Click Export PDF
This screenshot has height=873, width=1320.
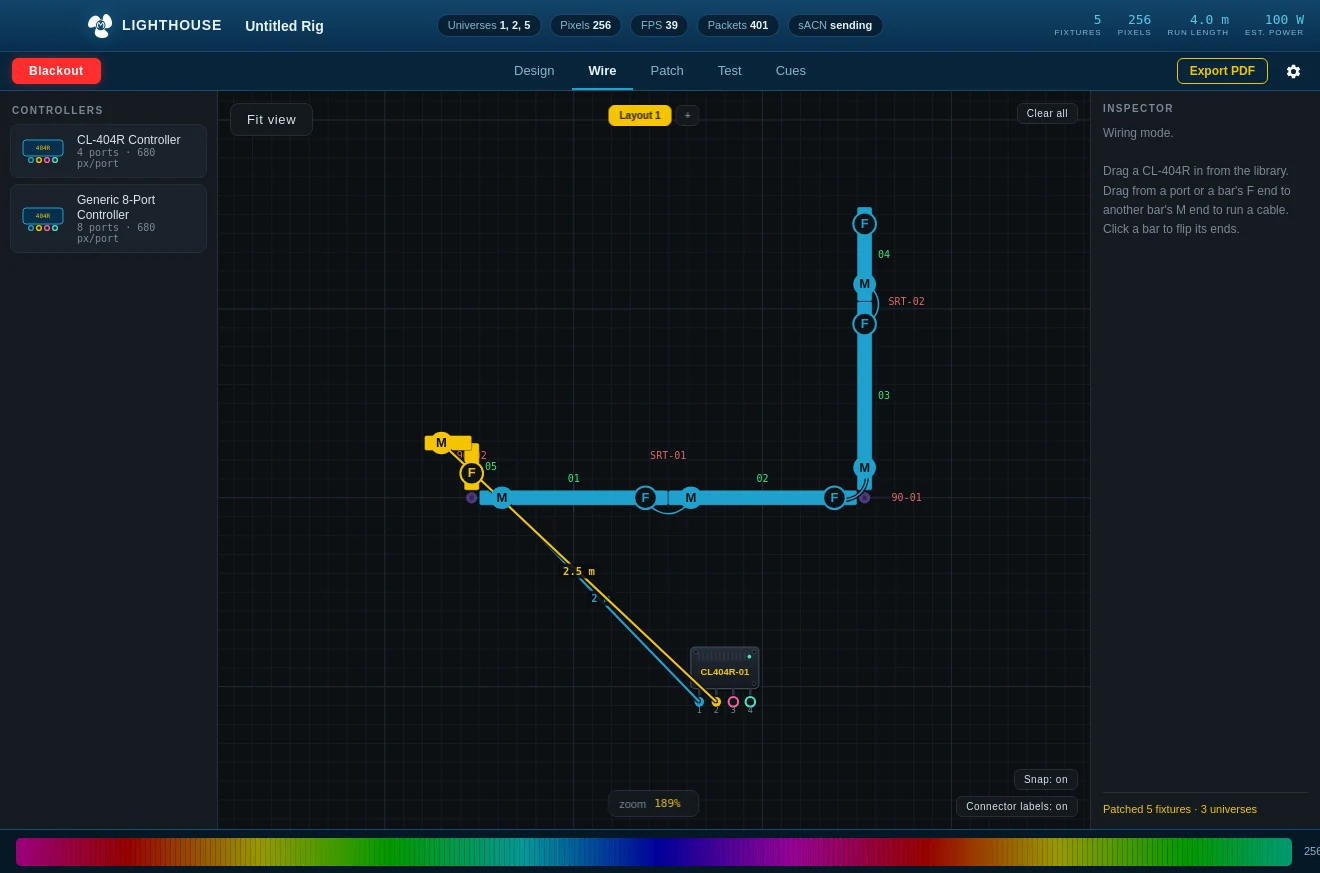pos(1222,71)
